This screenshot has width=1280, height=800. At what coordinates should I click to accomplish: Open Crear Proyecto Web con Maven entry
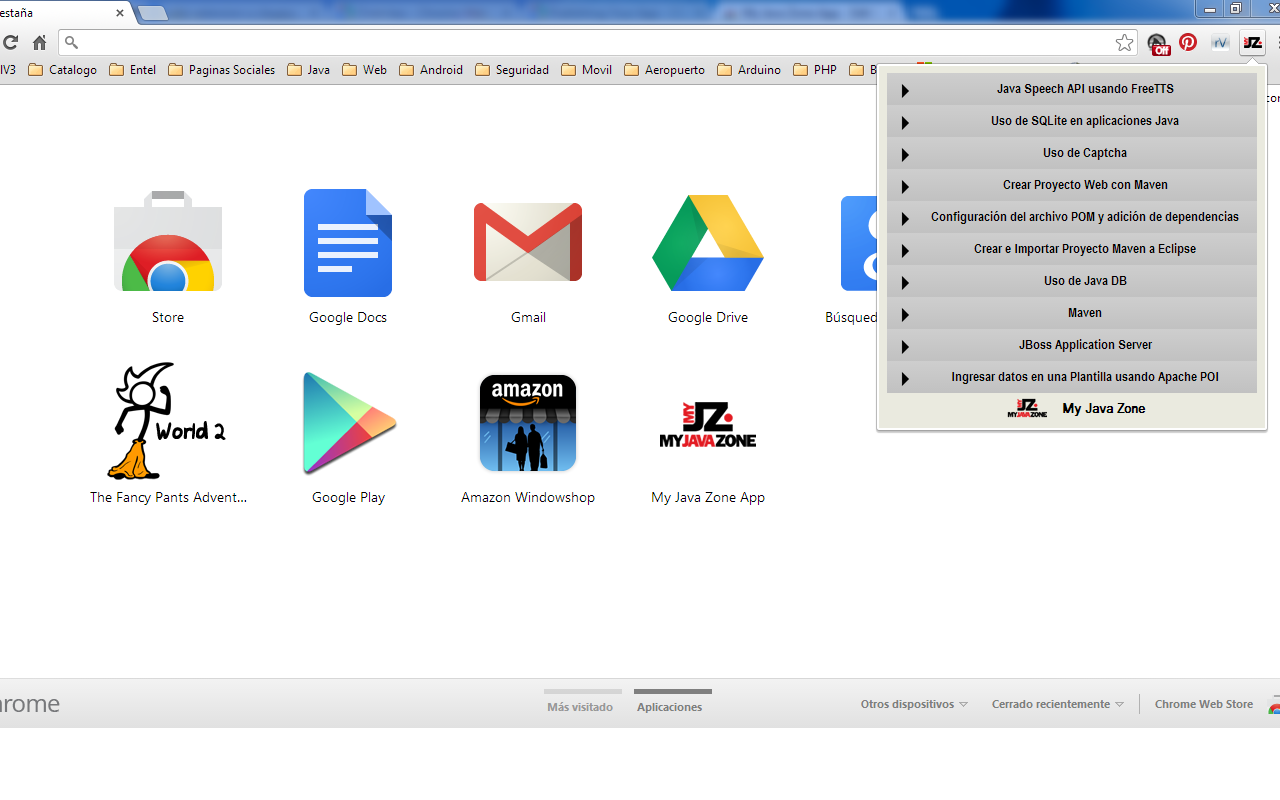click(1084, 185)
